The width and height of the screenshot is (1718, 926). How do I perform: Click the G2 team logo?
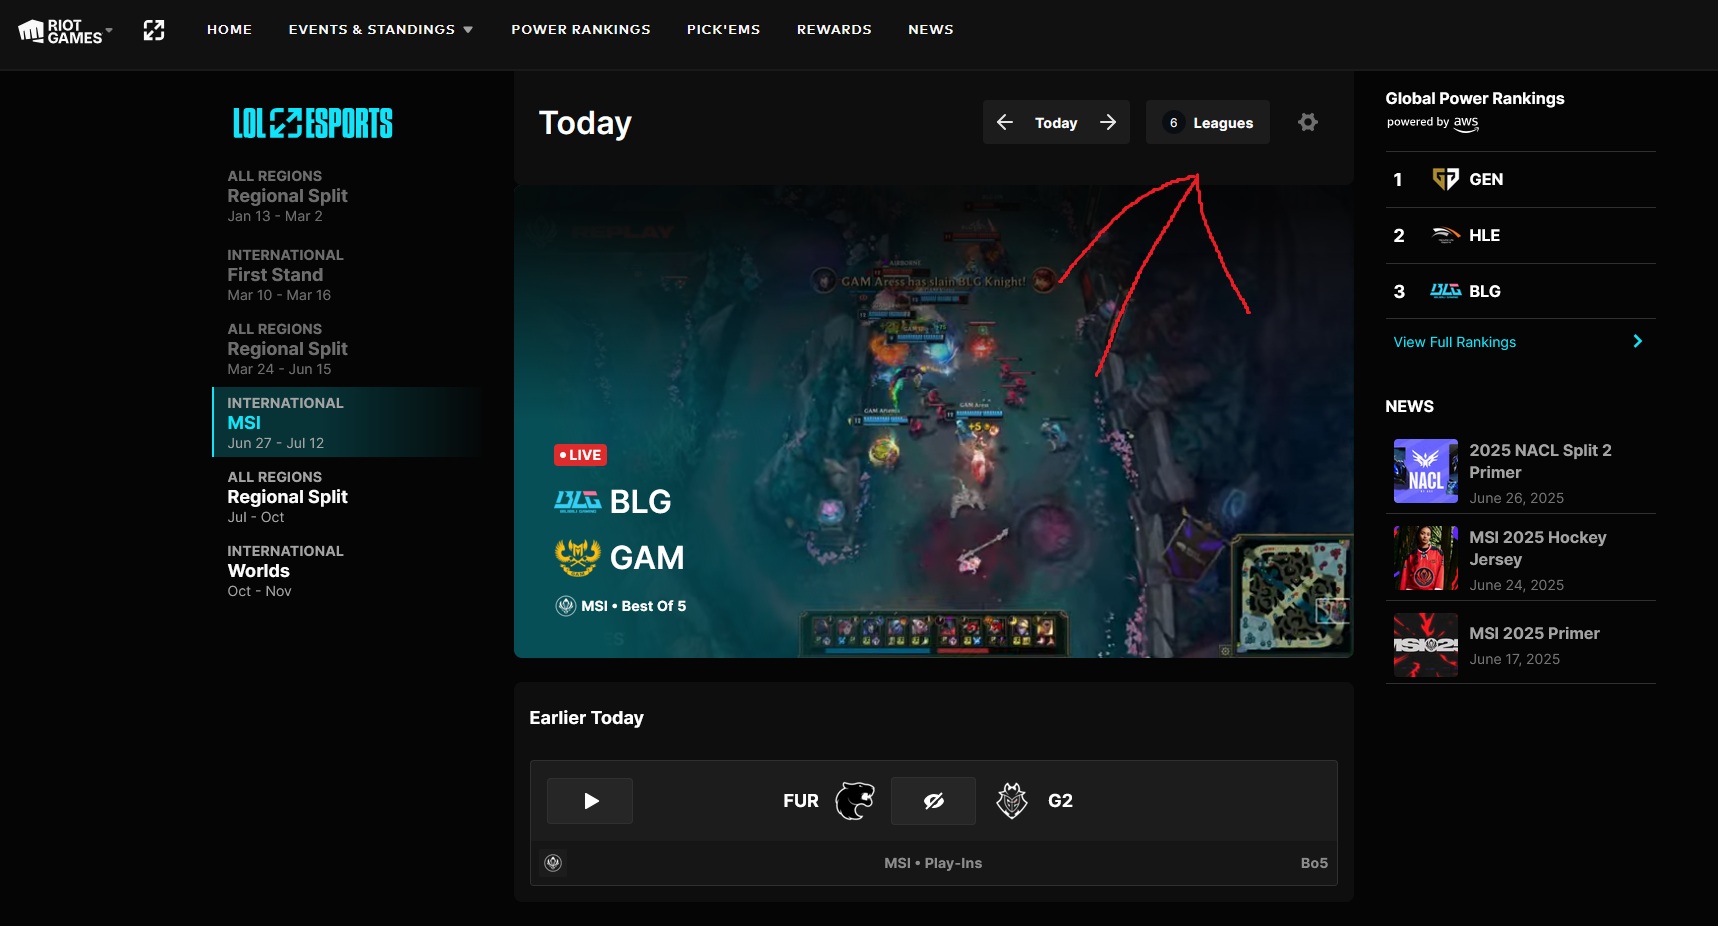tap(1012, 801)
